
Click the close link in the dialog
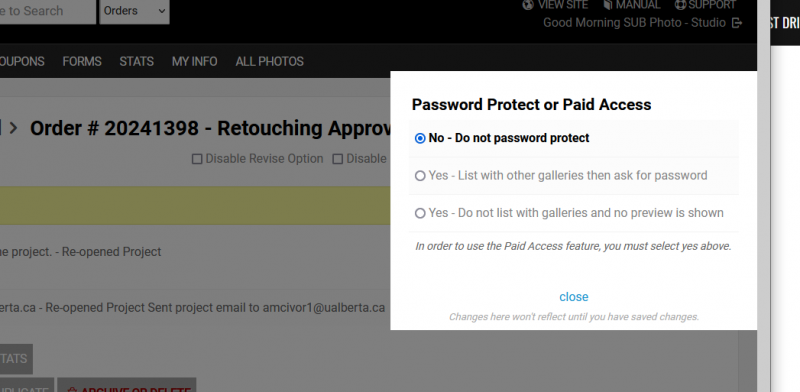tap(573, 297)
